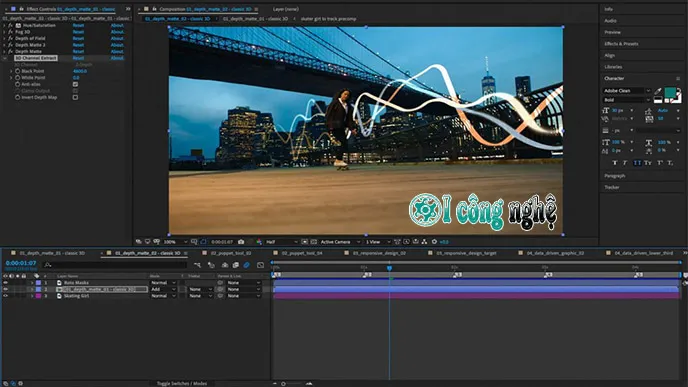Open the Active Camera dropdown
The image size is (688, 387).
340,242
